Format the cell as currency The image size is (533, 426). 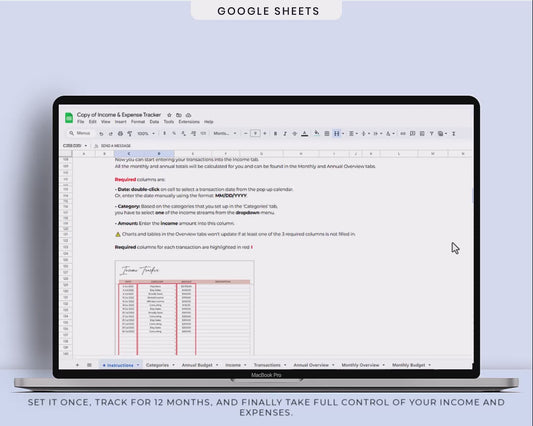click(165, 133)
